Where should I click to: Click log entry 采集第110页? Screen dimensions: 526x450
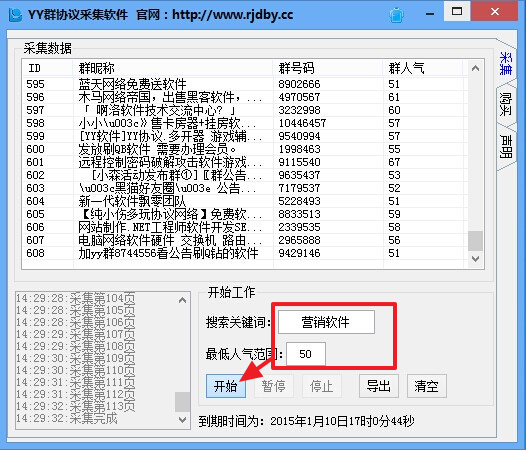click(x=75, y=370)
